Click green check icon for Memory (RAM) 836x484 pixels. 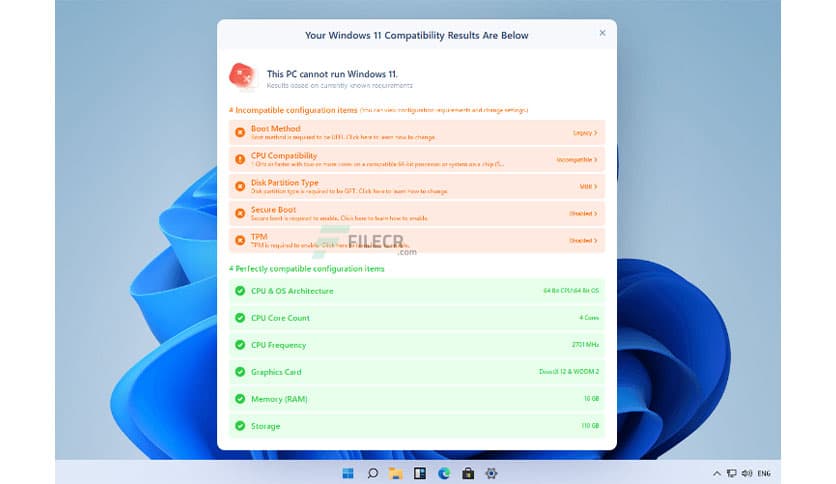pos(240,399)
